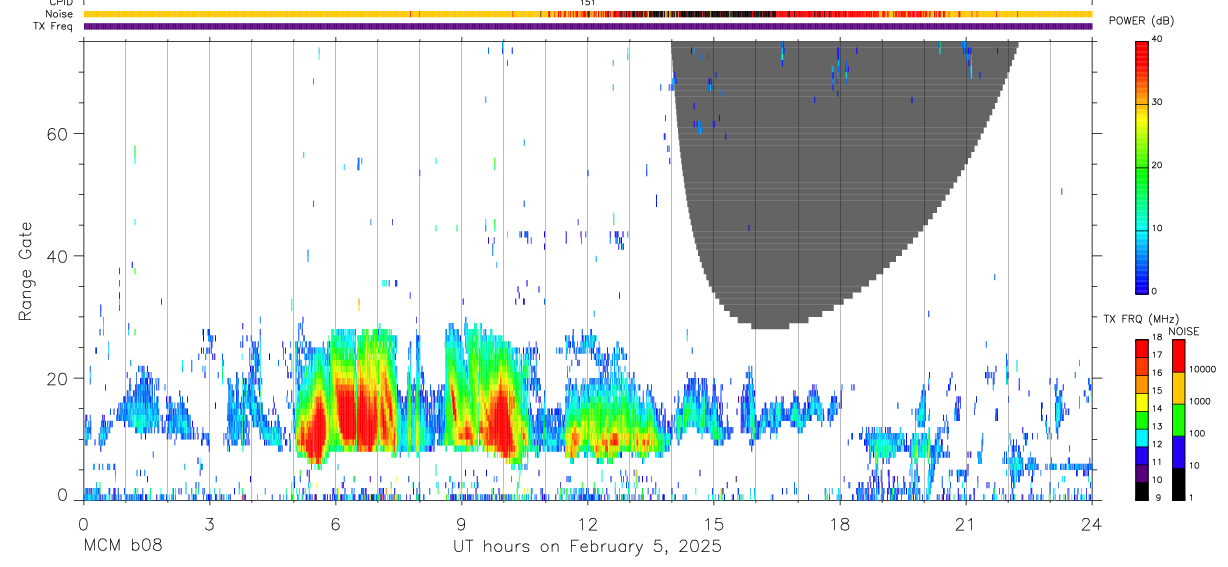Click the "POWER (dB)" legend title

[1141, 22]
